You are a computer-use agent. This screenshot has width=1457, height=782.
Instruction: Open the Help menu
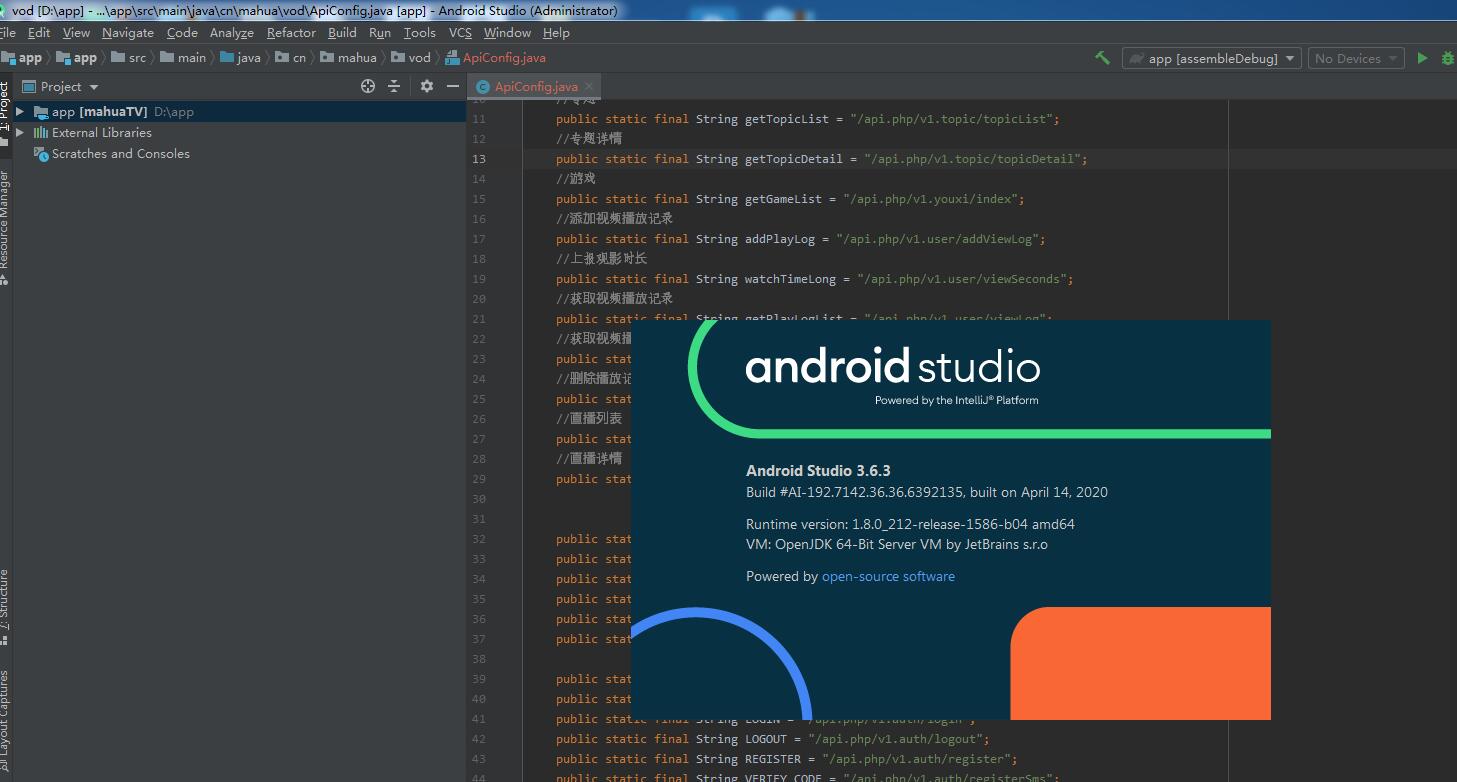tap(556, 32)
